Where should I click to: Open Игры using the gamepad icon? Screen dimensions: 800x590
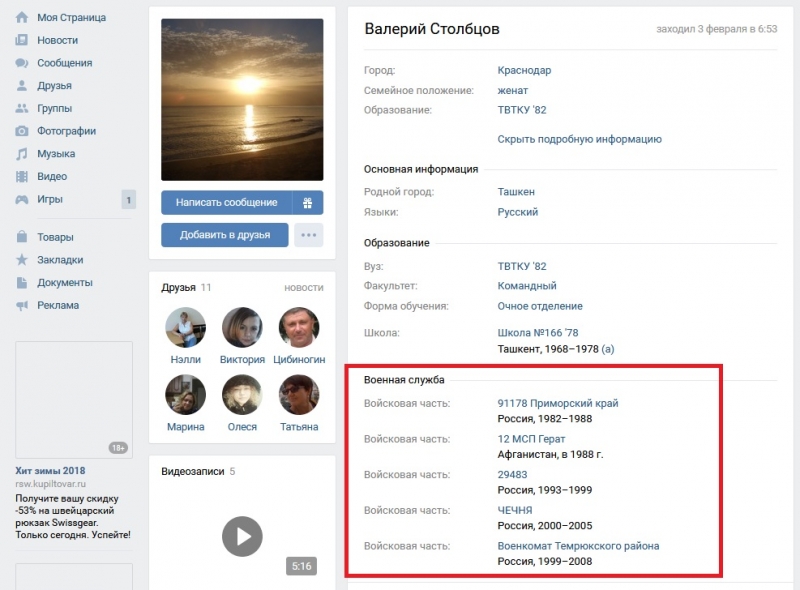[x=21, y=199]
